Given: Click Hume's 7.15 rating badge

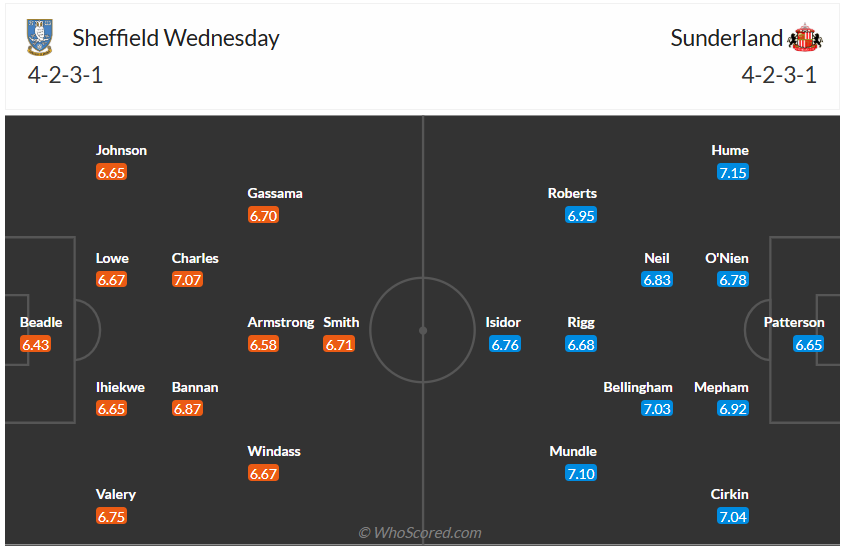Looking at the screenshot, I should pyautogui.click(x=733, y=173).
